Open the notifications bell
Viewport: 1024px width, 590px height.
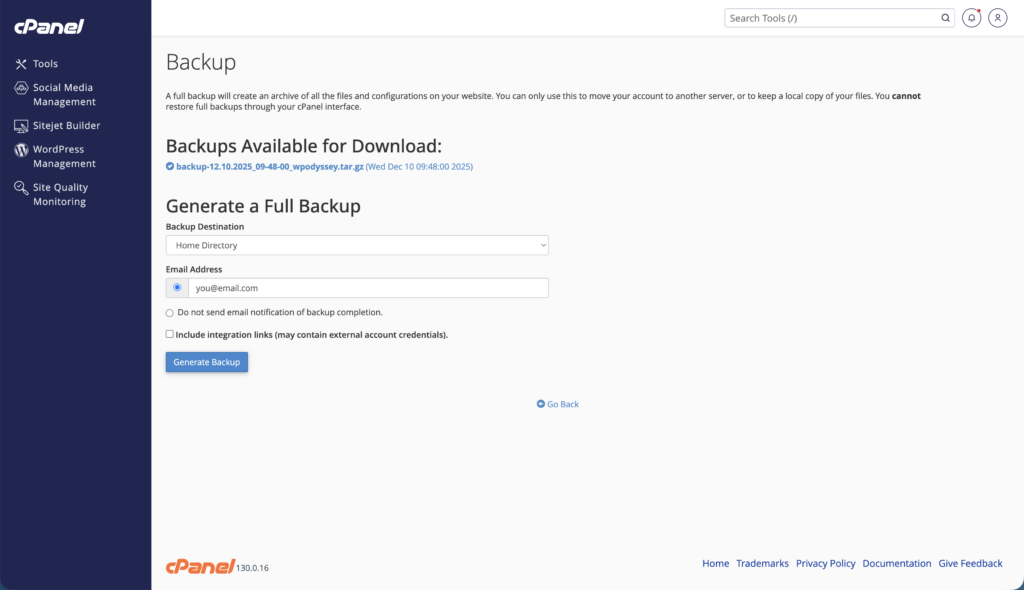(971, 17)
